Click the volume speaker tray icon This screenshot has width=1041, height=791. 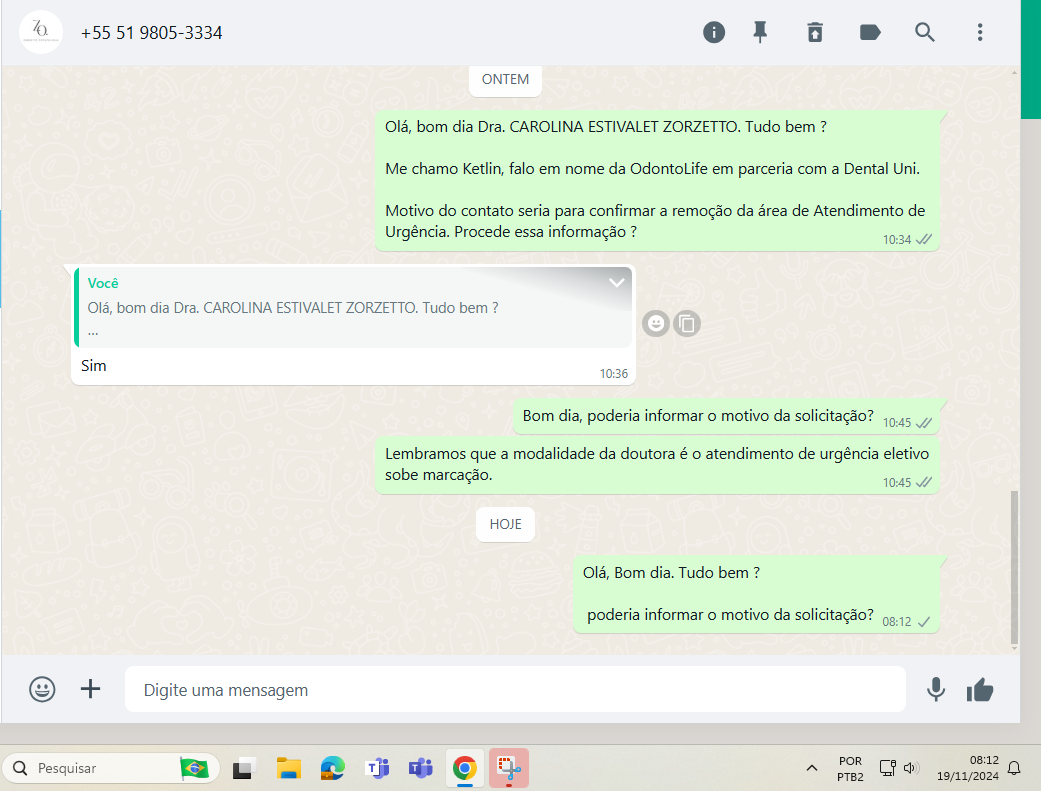click(910, 768)
